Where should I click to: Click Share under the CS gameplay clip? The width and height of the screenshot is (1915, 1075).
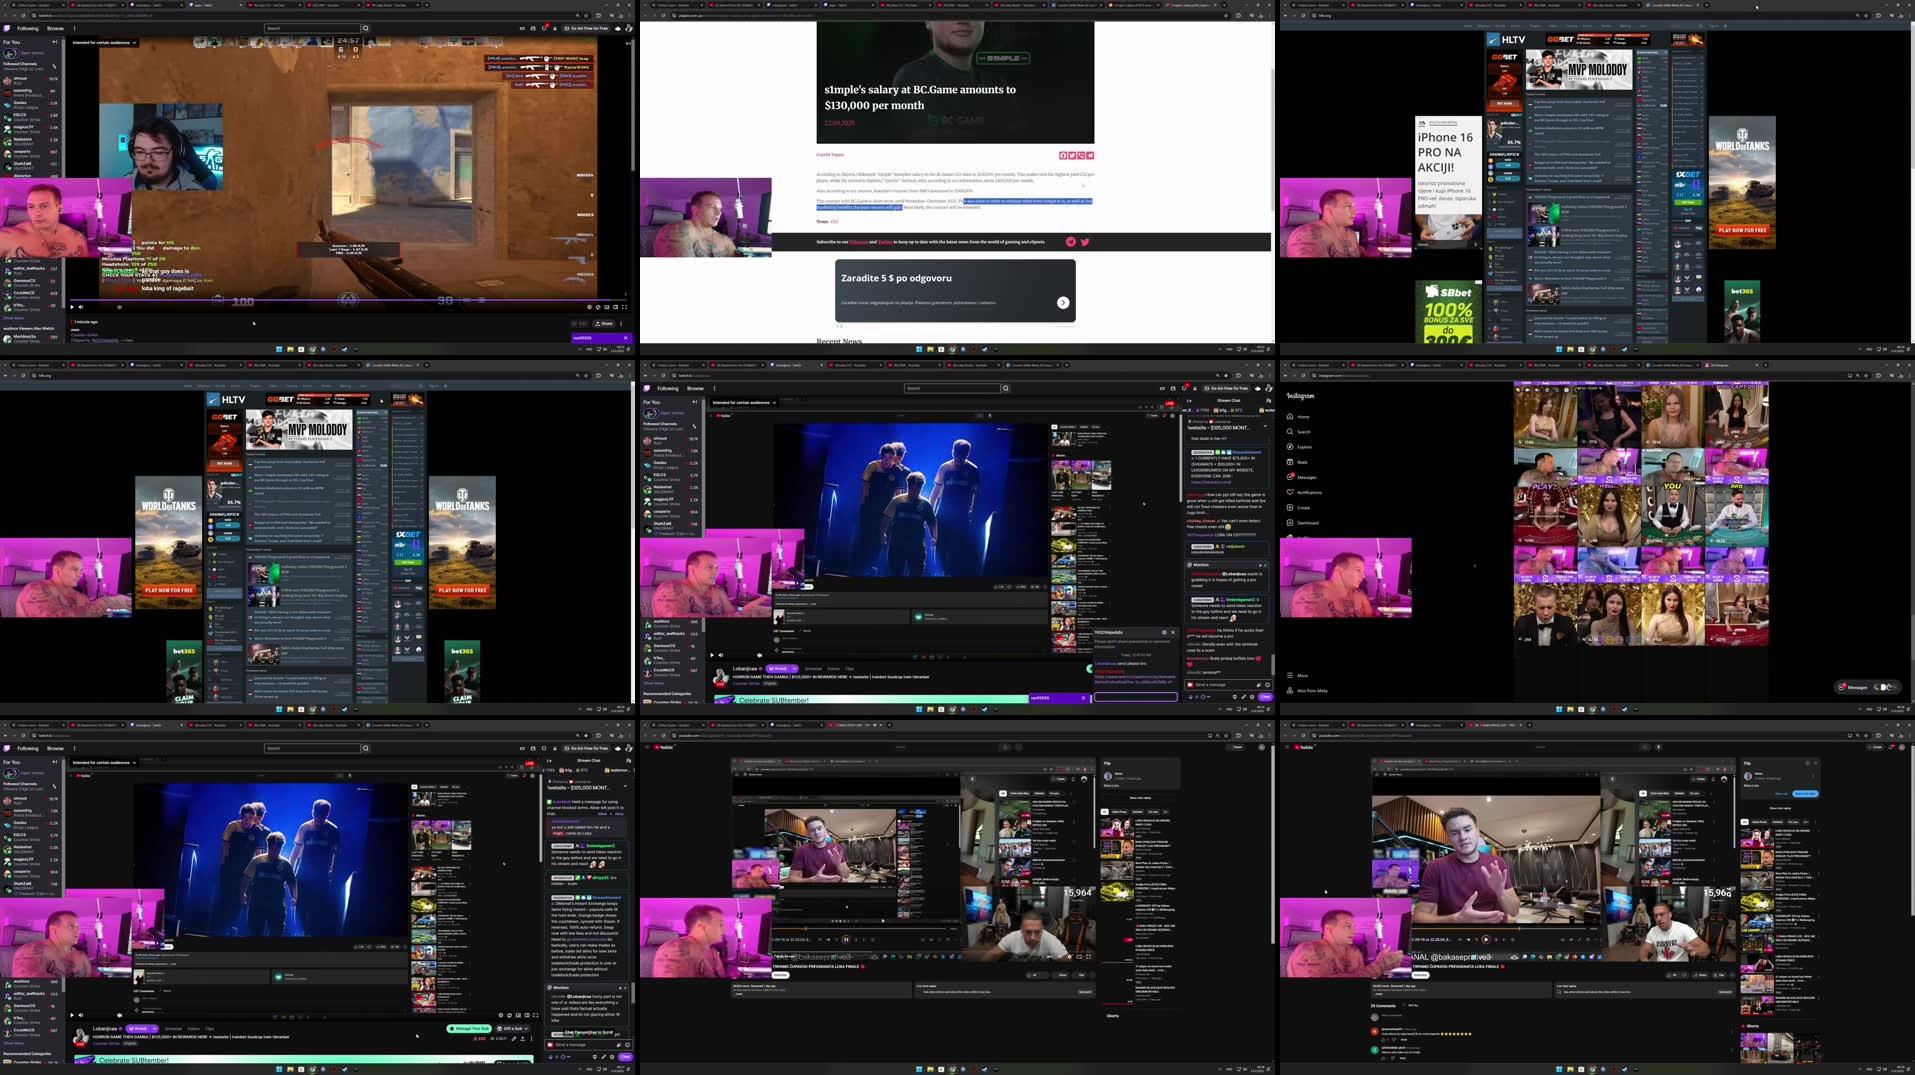(604, 323)
